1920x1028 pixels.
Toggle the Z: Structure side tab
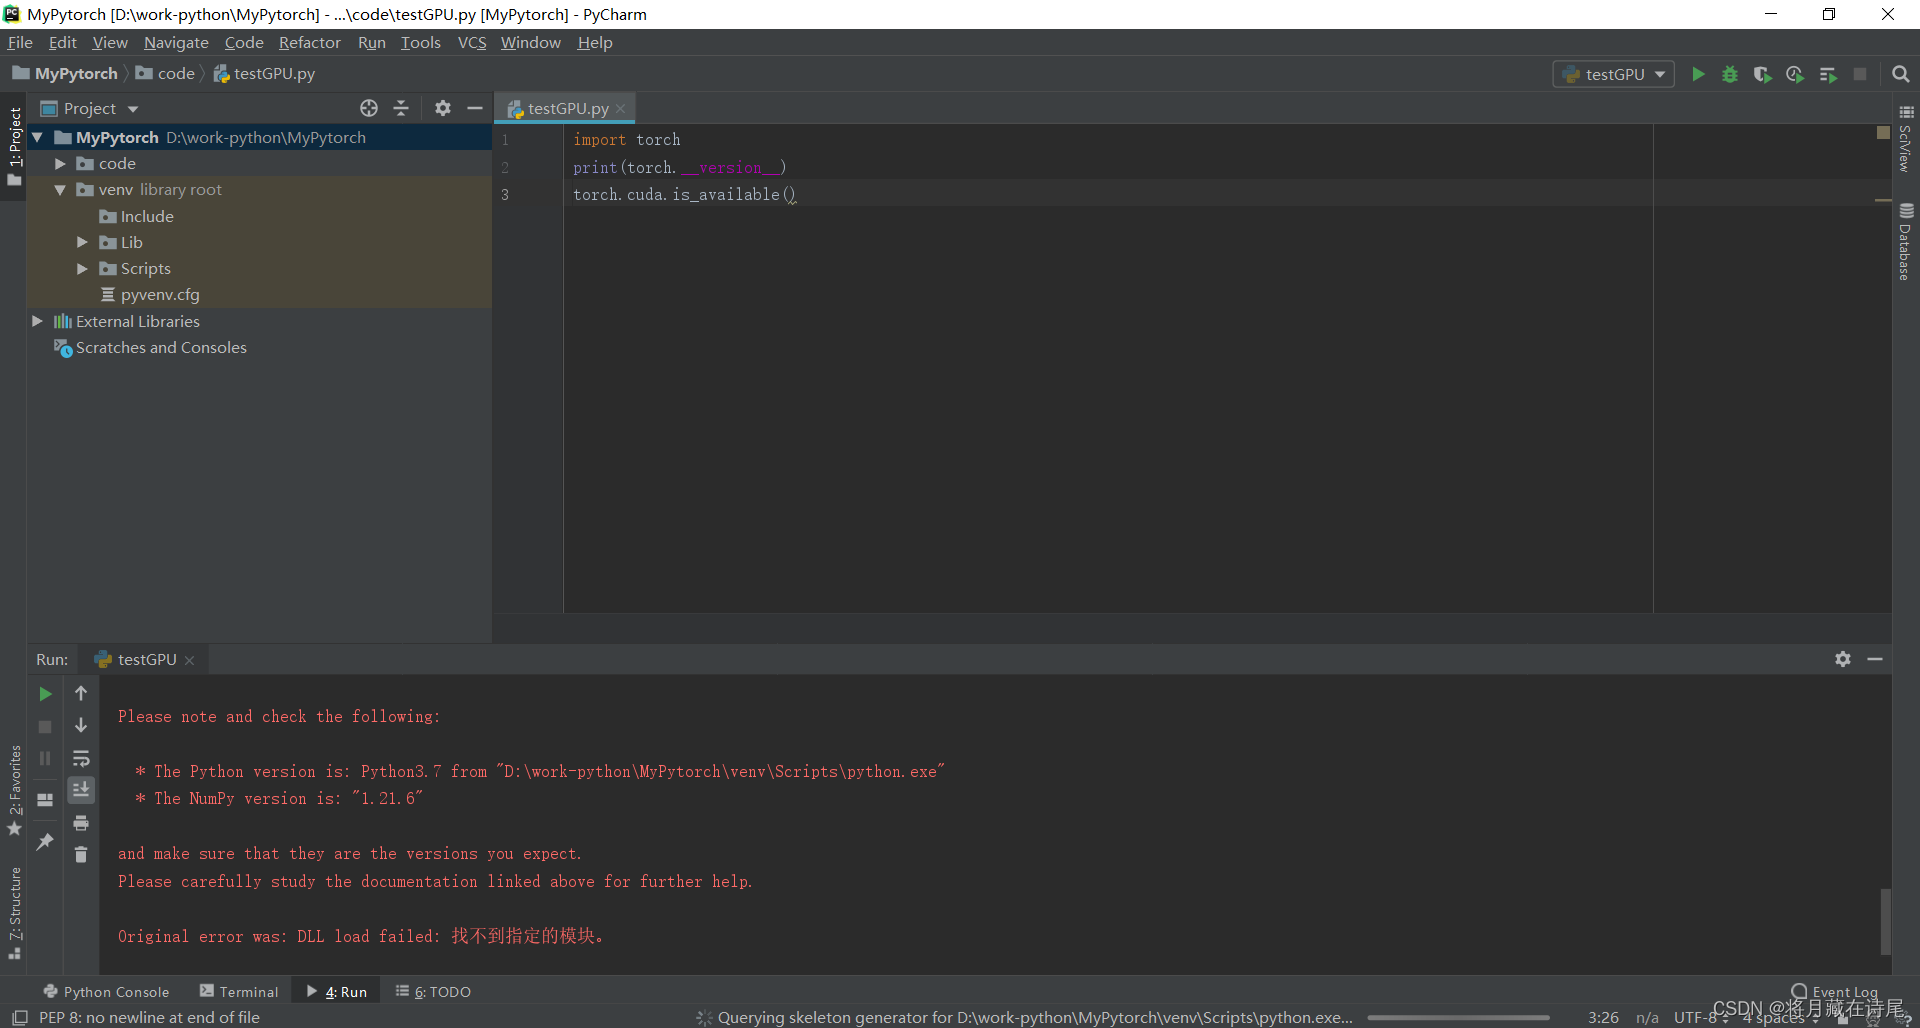[x=14, y=912]
